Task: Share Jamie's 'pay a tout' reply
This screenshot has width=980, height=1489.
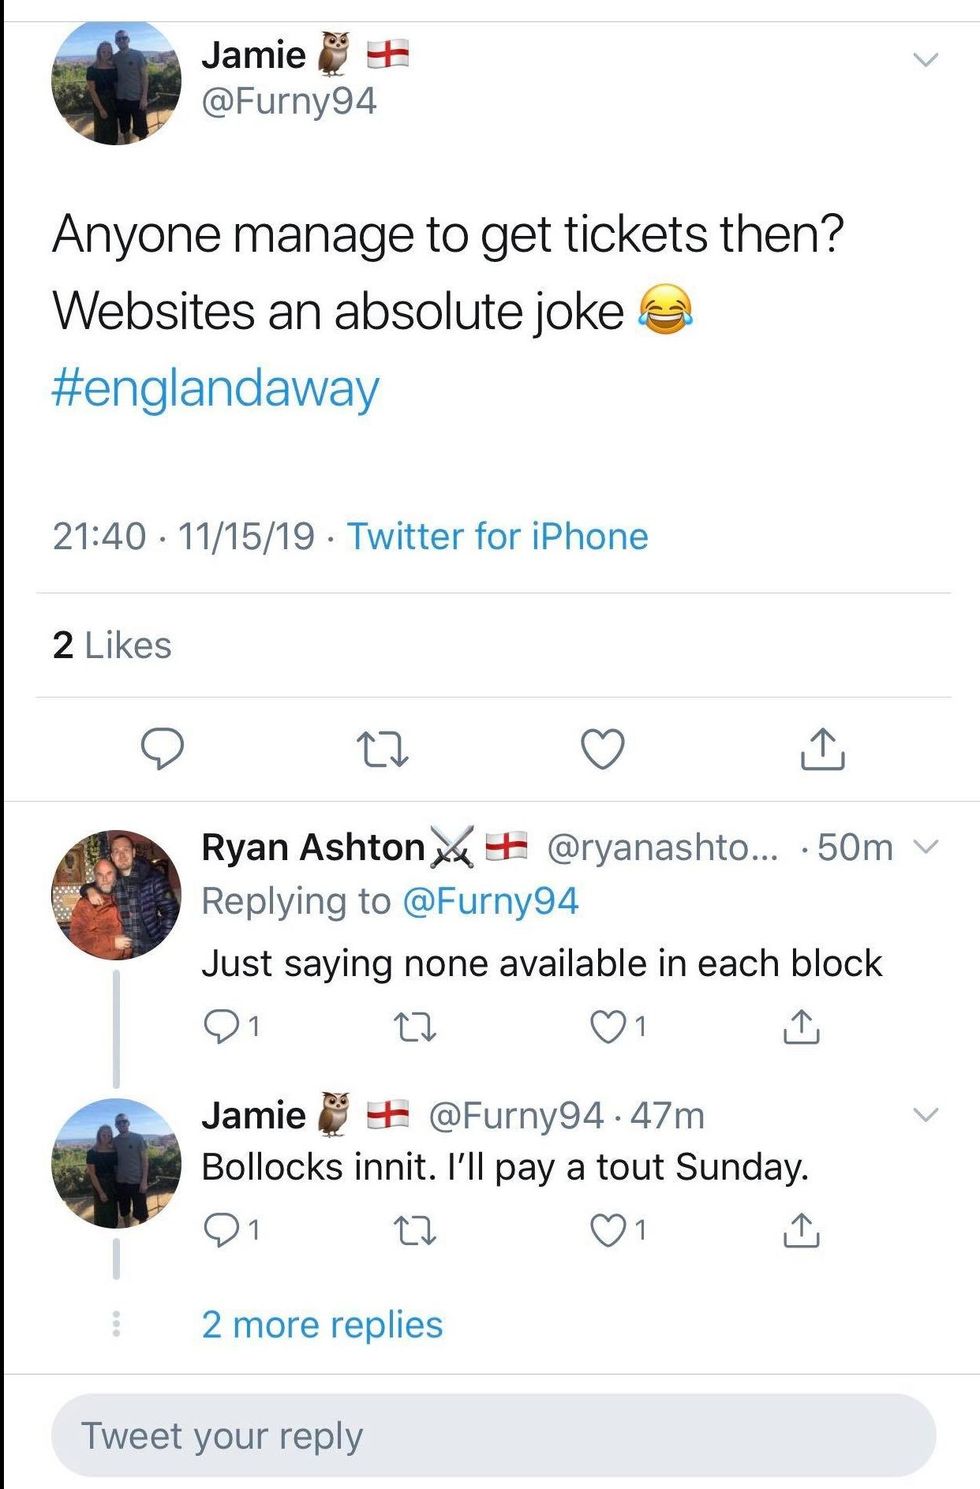Action: coord(800,1231)
